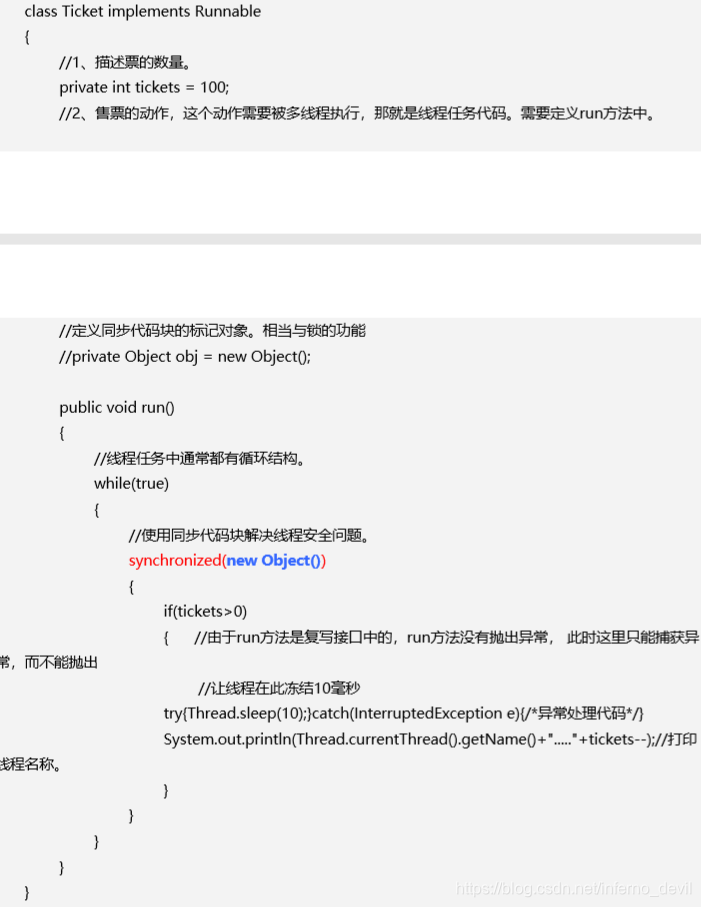Click the '//2、售票的动作' comment about the run method

coord(357,113)
